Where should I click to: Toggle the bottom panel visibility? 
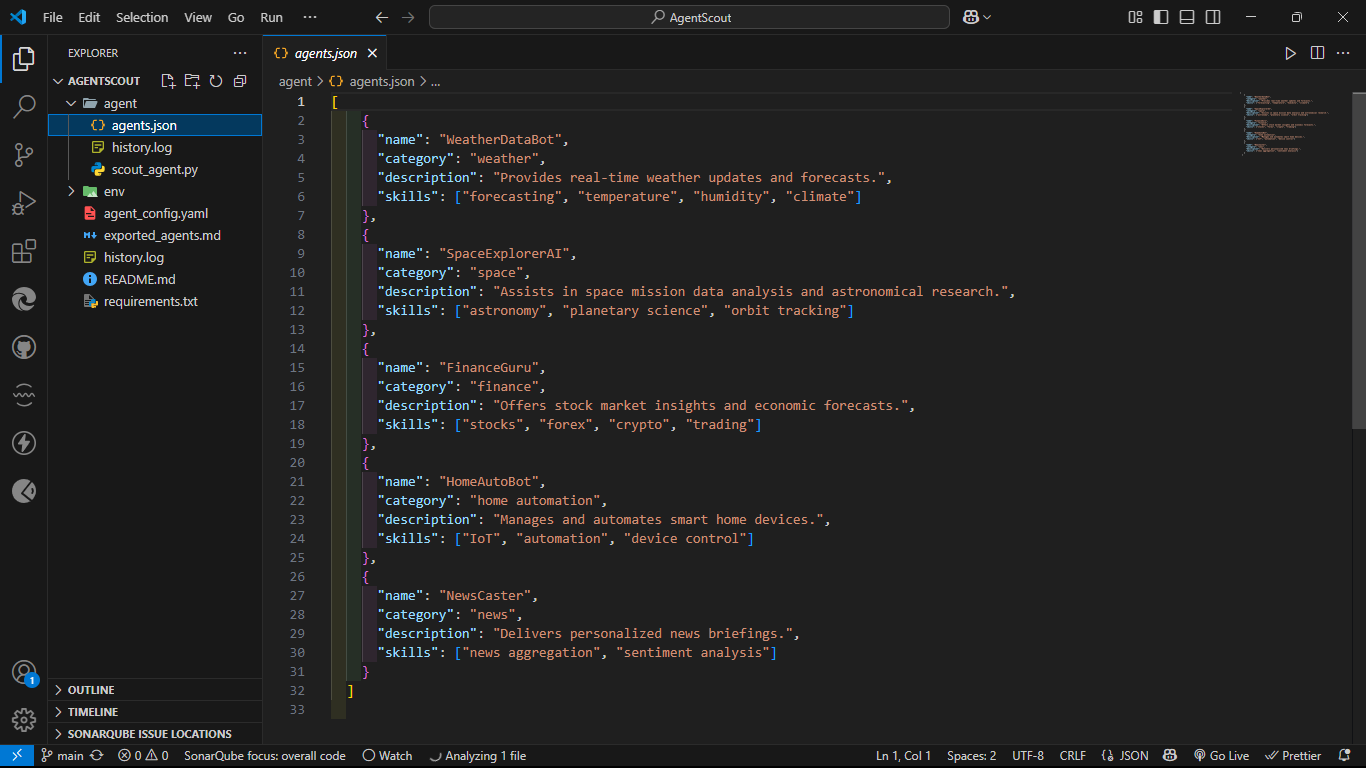[x=1187, y=17]
